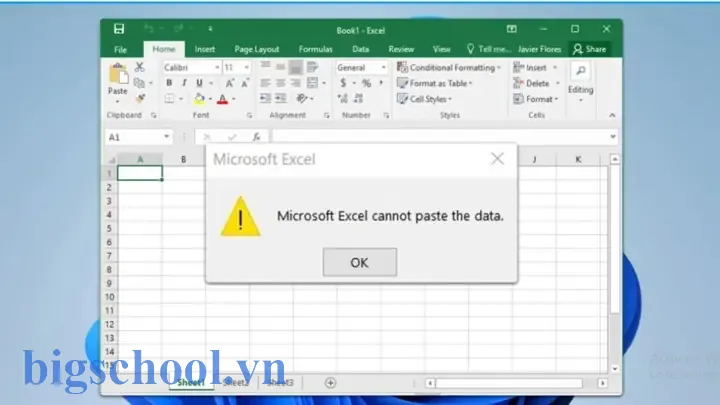The width and height of the screenshot is (720, 405).
Task: Click the Orientation text rotation icon
Action: click(302, 98)
